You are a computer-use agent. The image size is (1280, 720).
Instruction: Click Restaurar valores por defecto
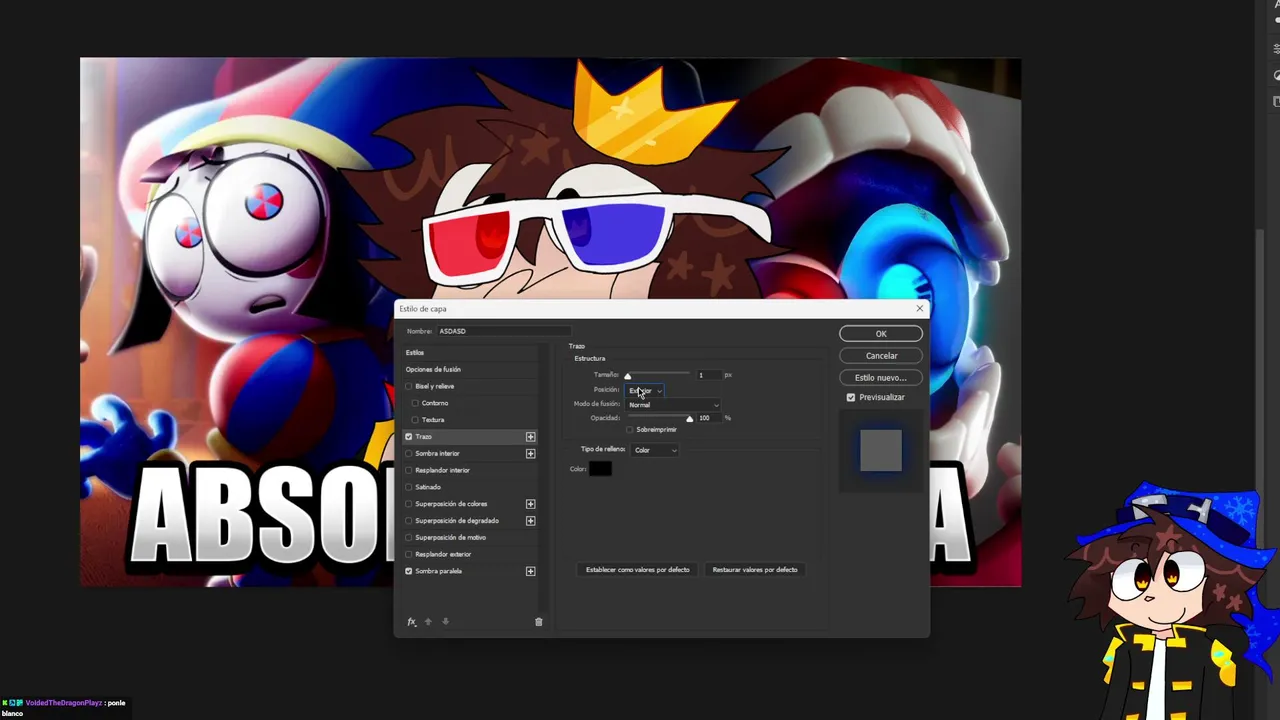point(755,570)
